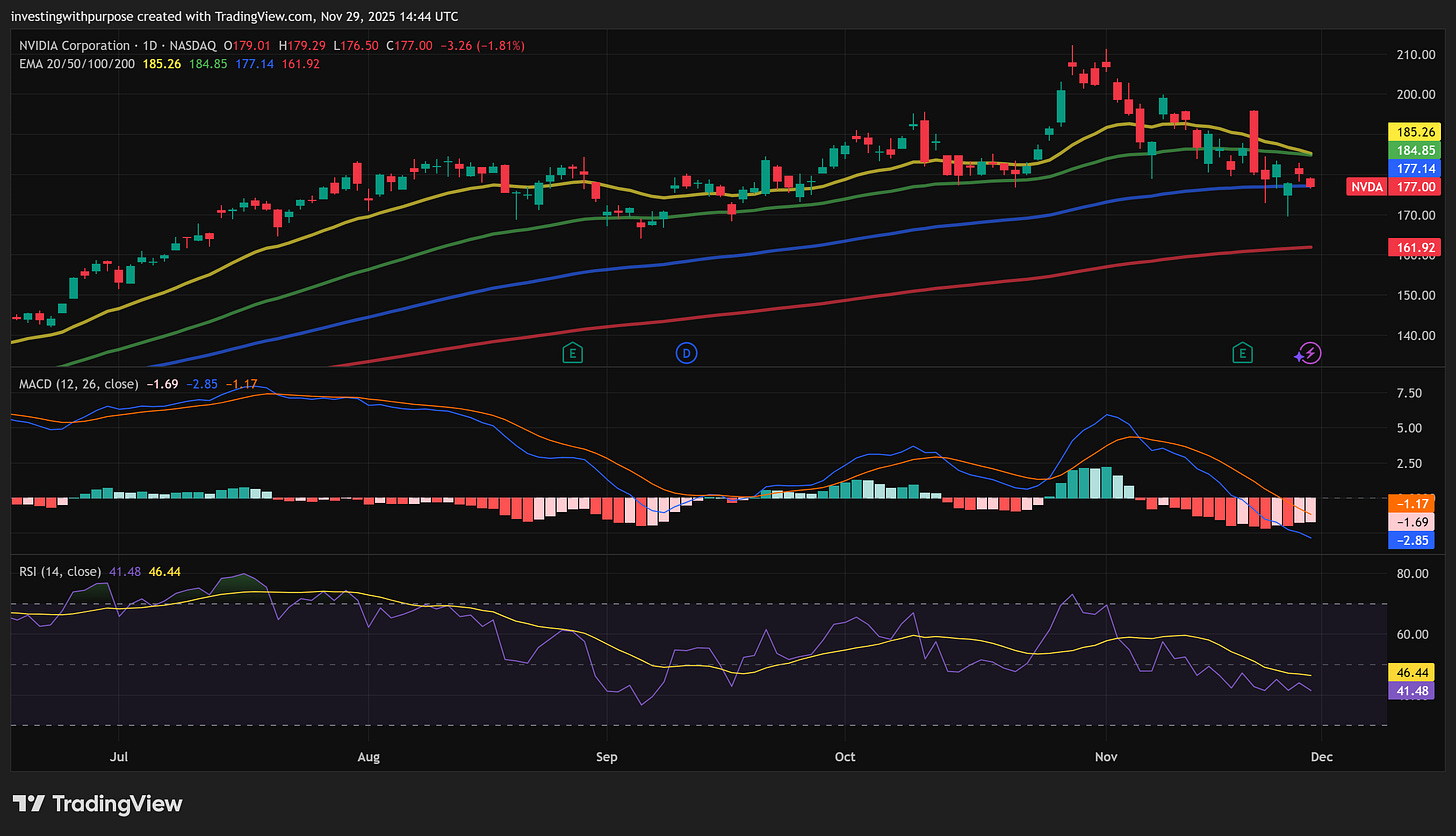1456x836 pixels.
Task: Click the 170.00 price scale label
Action: [1416, 215]
